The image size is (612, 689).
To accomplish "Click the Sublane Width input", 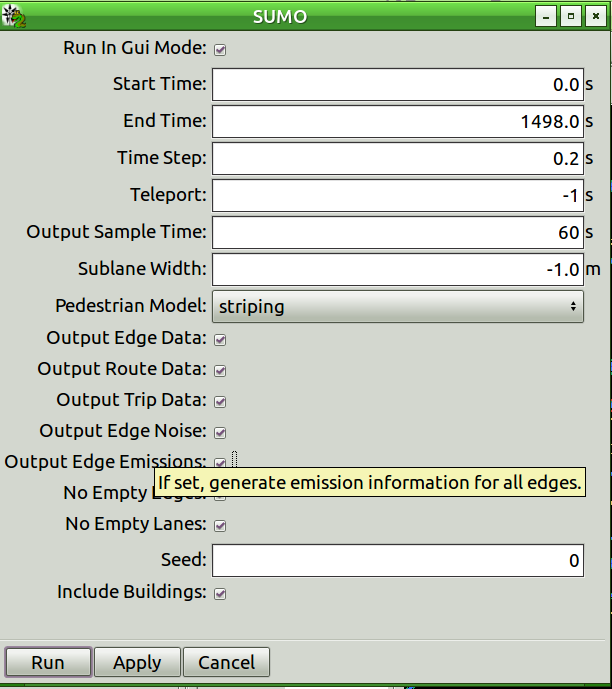I will (397, 270).
